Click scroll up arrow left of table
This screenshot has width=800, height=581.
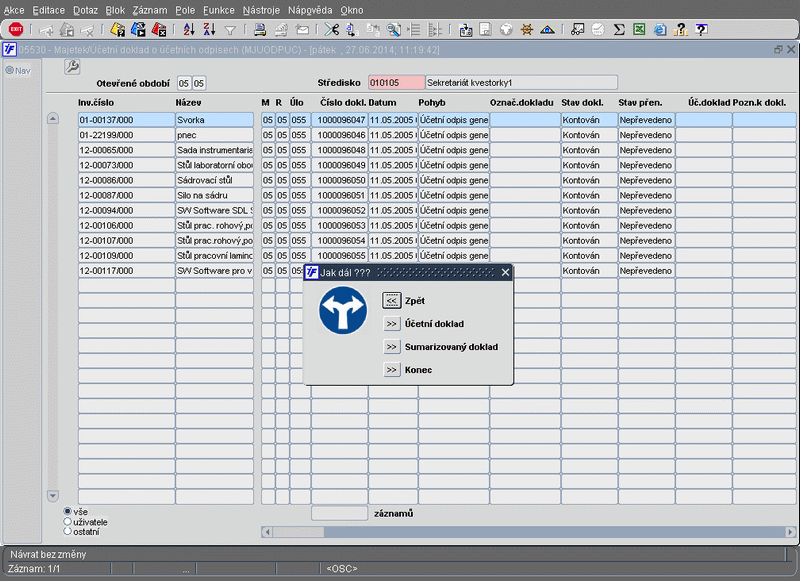pos(54,119)
